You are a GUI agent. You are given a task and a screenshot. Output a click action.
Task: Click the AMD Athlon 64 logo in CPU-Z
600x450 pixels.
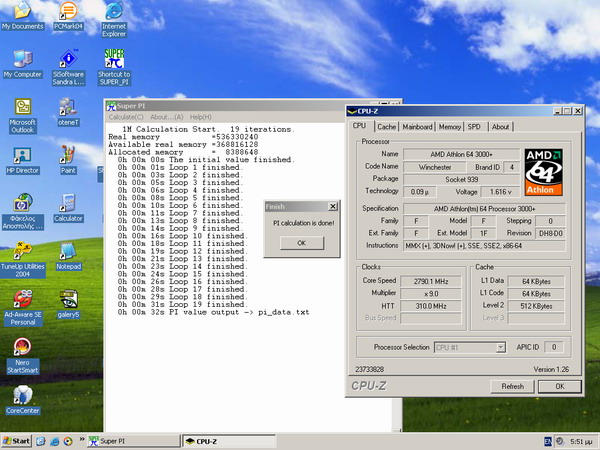pos(543,173)
